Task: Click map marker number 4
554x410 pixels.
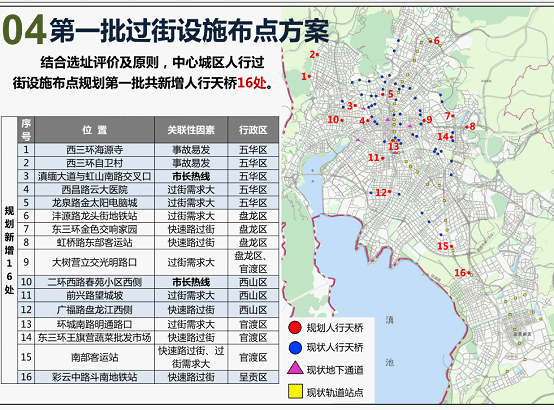Action: [x=362, y=121]
